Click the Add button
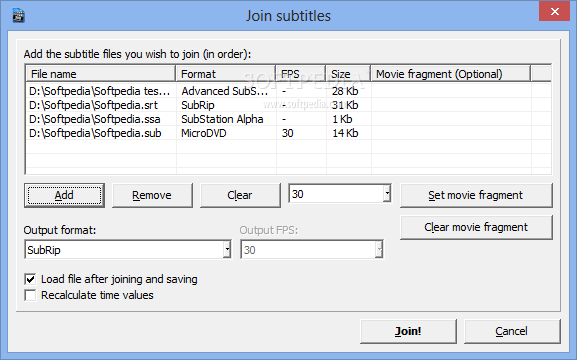The image size is (577, 360). 64,195
